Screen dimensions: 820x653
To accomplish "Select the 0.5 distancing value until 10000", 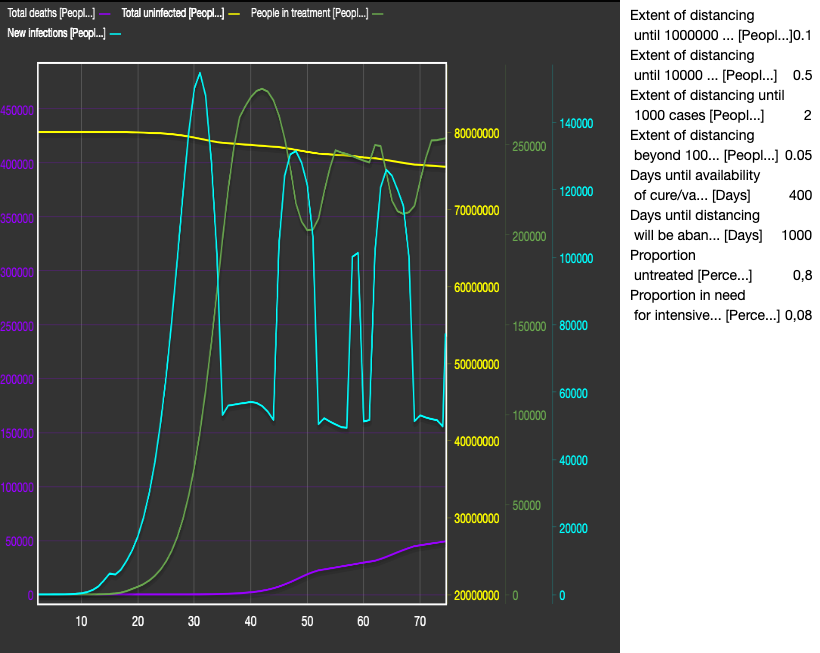I will tap(802, 75).
